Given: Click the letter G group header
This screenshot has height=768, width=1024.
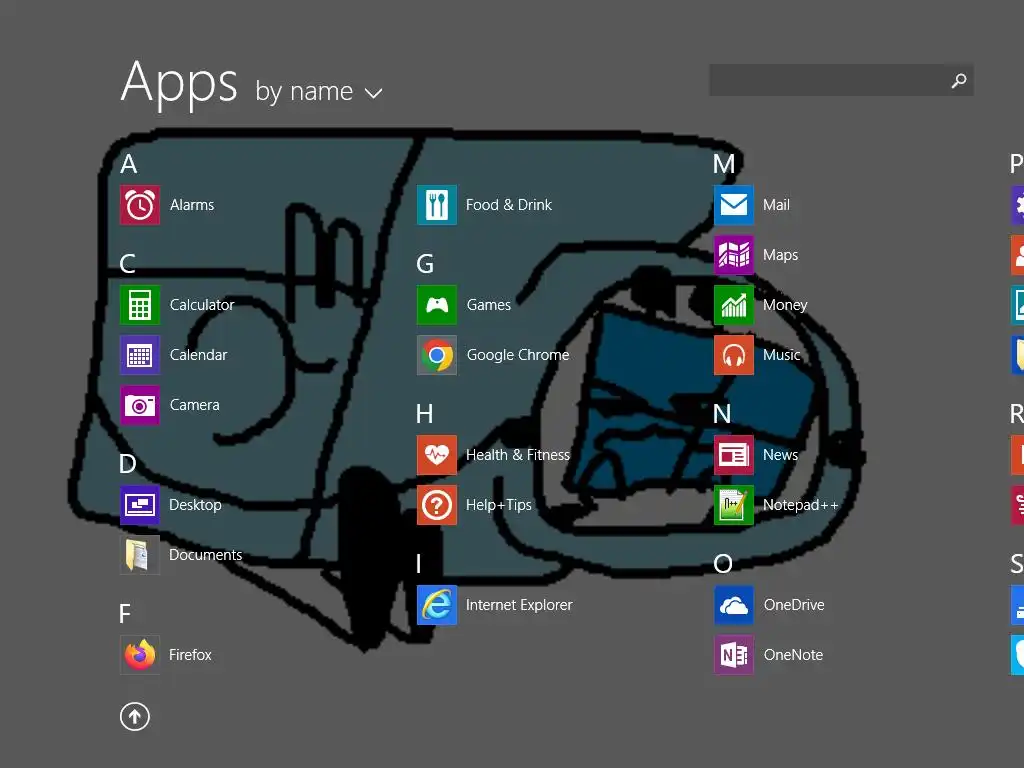Looking at the screenshot, I should [425, 264].
